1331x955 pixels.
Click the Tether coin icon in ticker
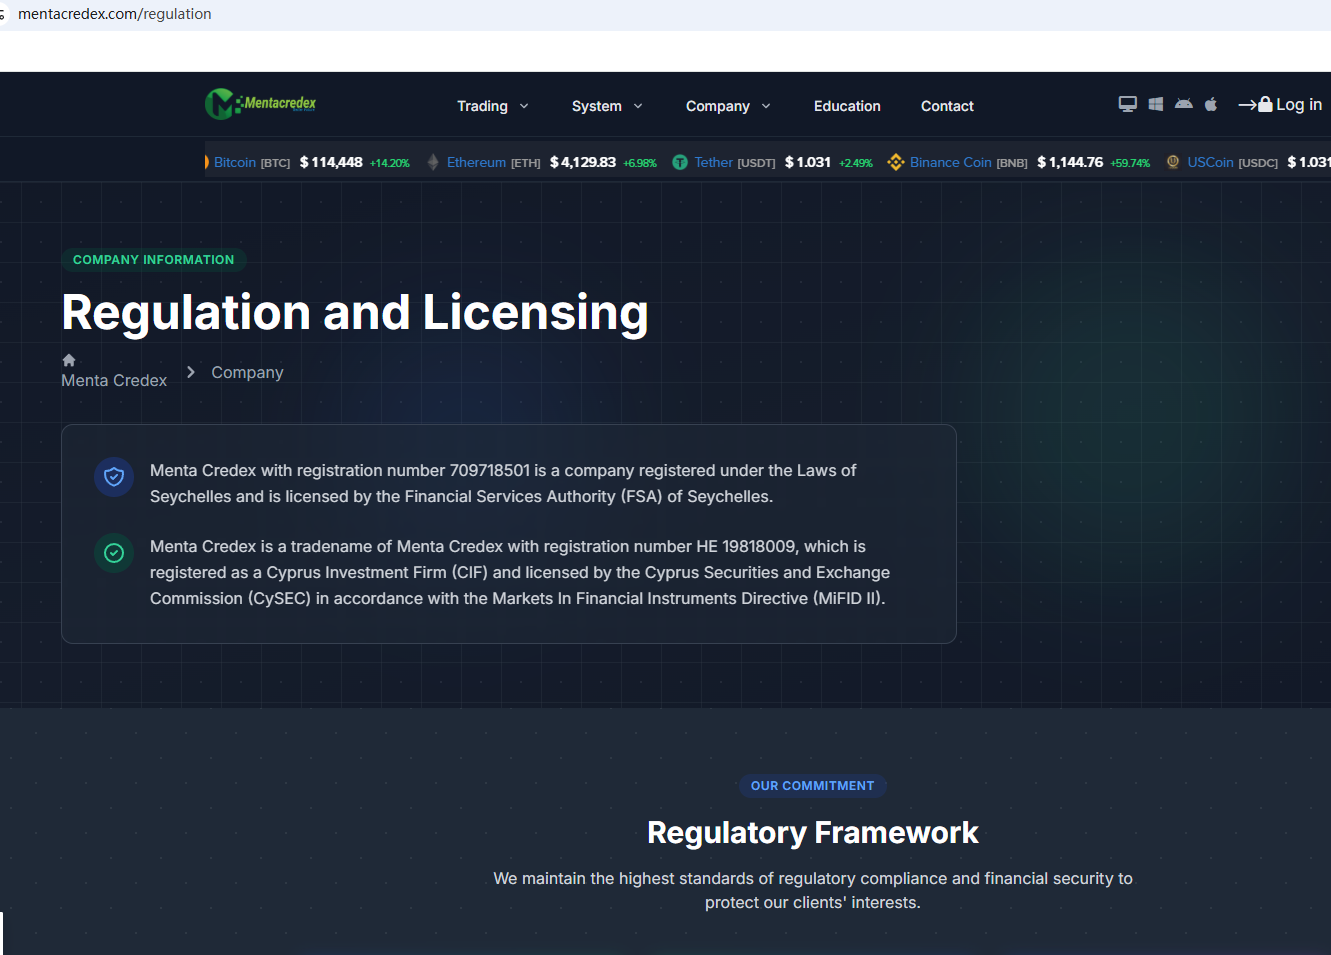tap(680, 162)
